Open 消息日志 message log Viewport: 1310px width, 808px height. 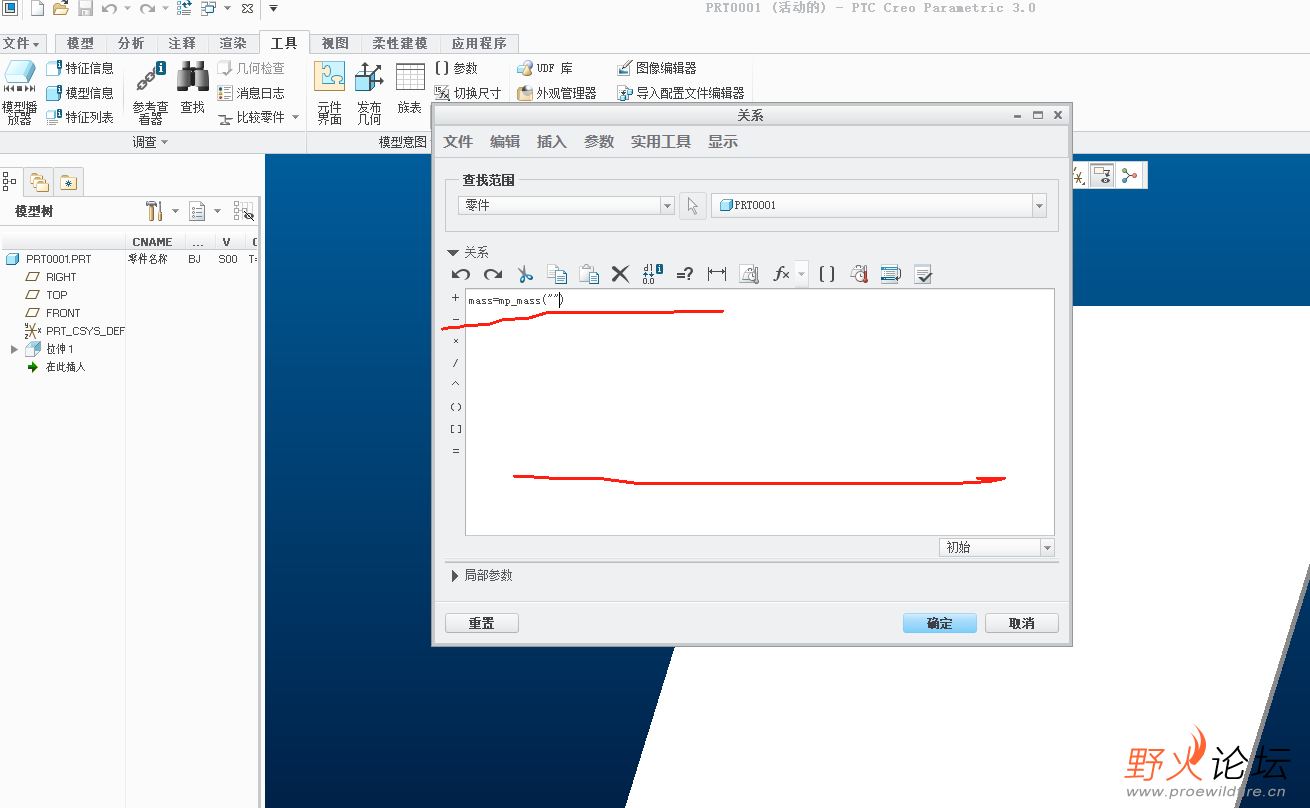[x=251, y=93]
